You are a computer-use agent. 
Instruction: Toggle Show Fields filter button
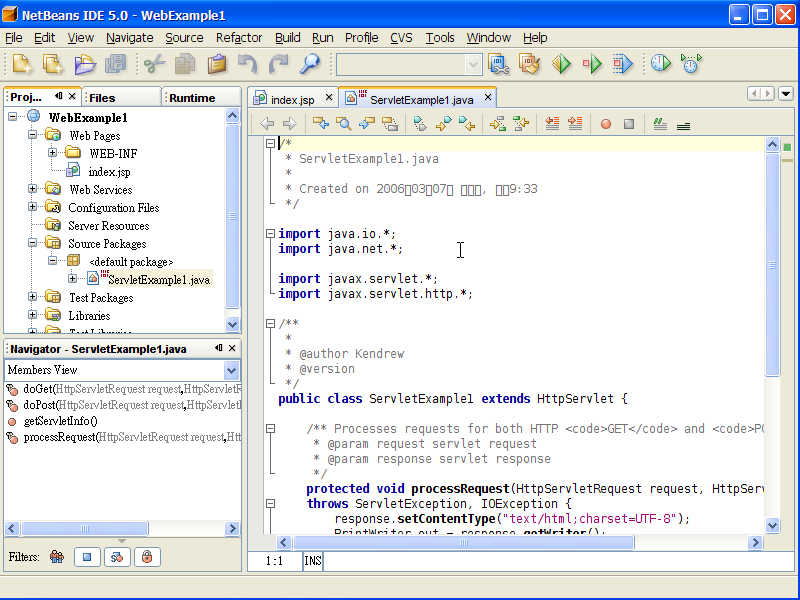(x=87, y=557)
